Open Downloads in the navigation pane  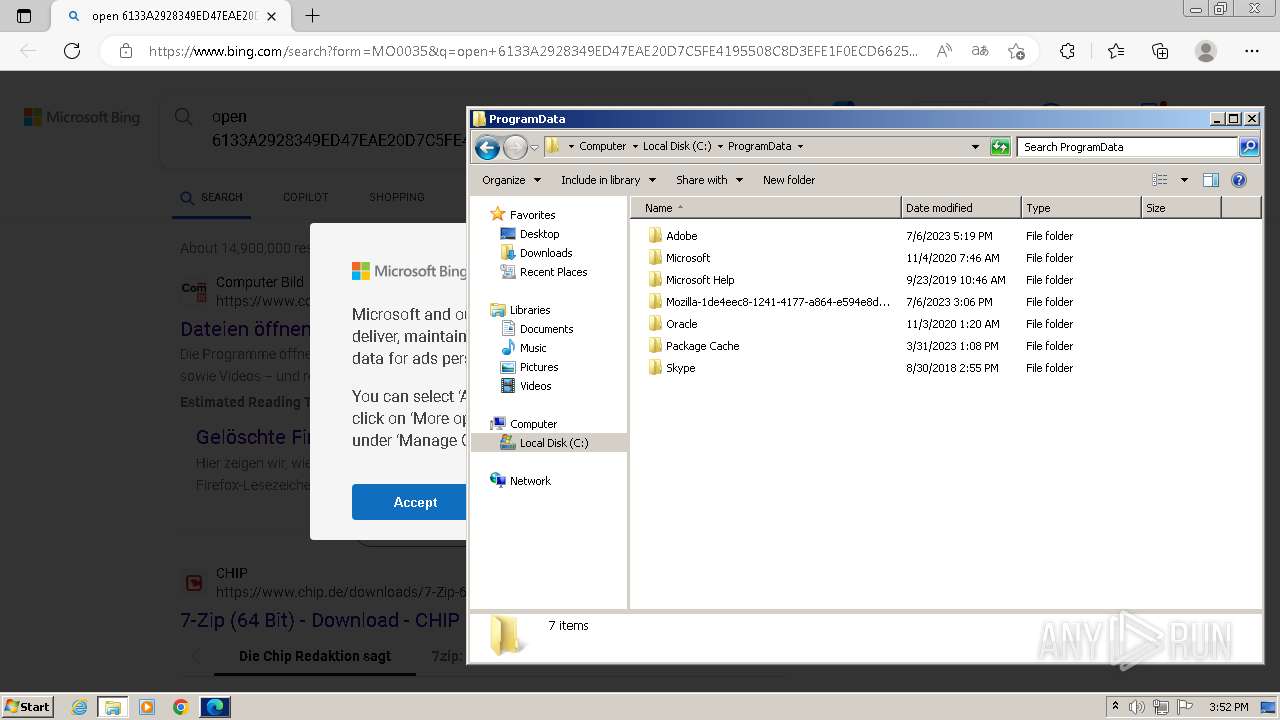pyautogui.click(x=546, y=253)
